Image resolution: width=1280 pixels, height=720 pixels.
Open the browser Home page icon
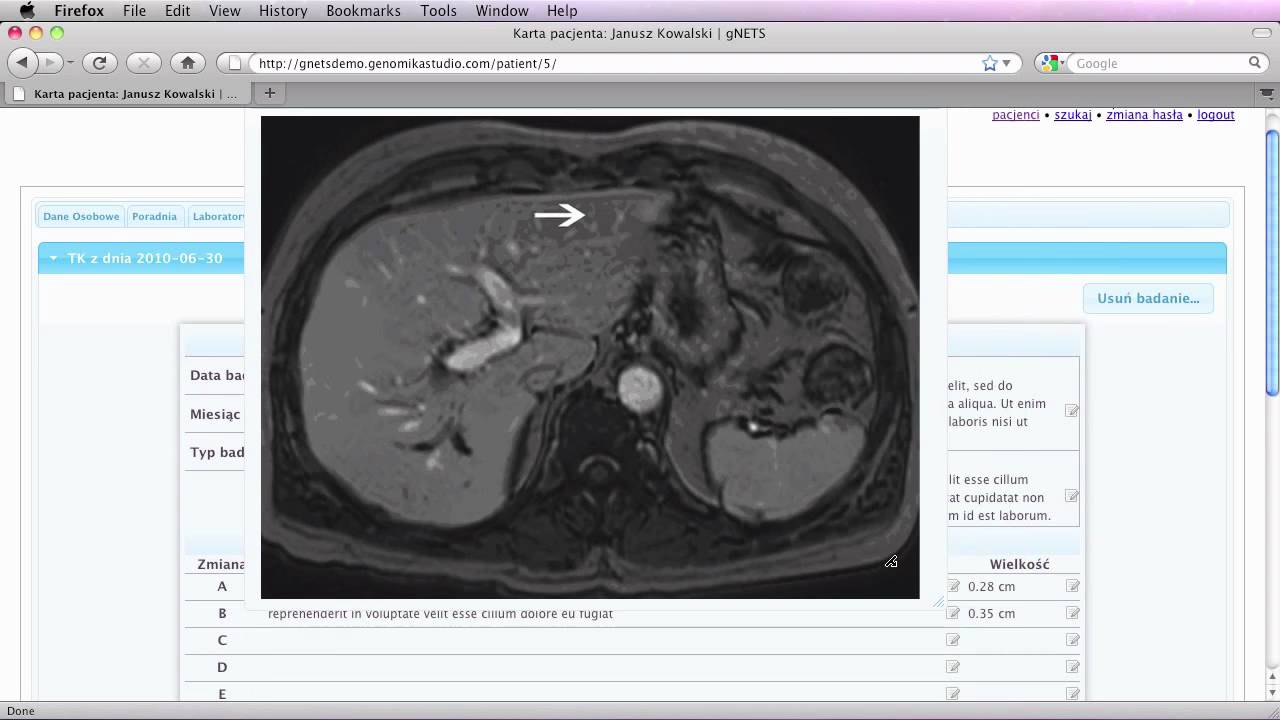[187, 63]
